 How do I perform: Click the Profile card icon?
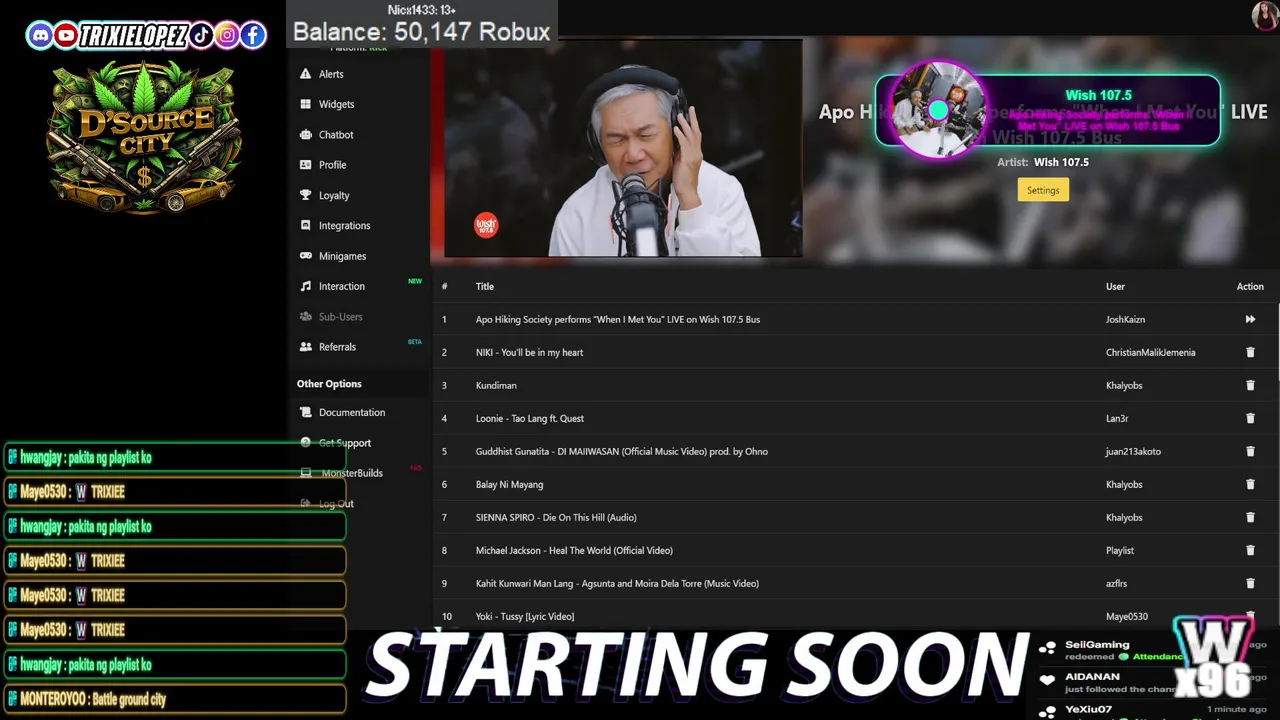(306, 165)
